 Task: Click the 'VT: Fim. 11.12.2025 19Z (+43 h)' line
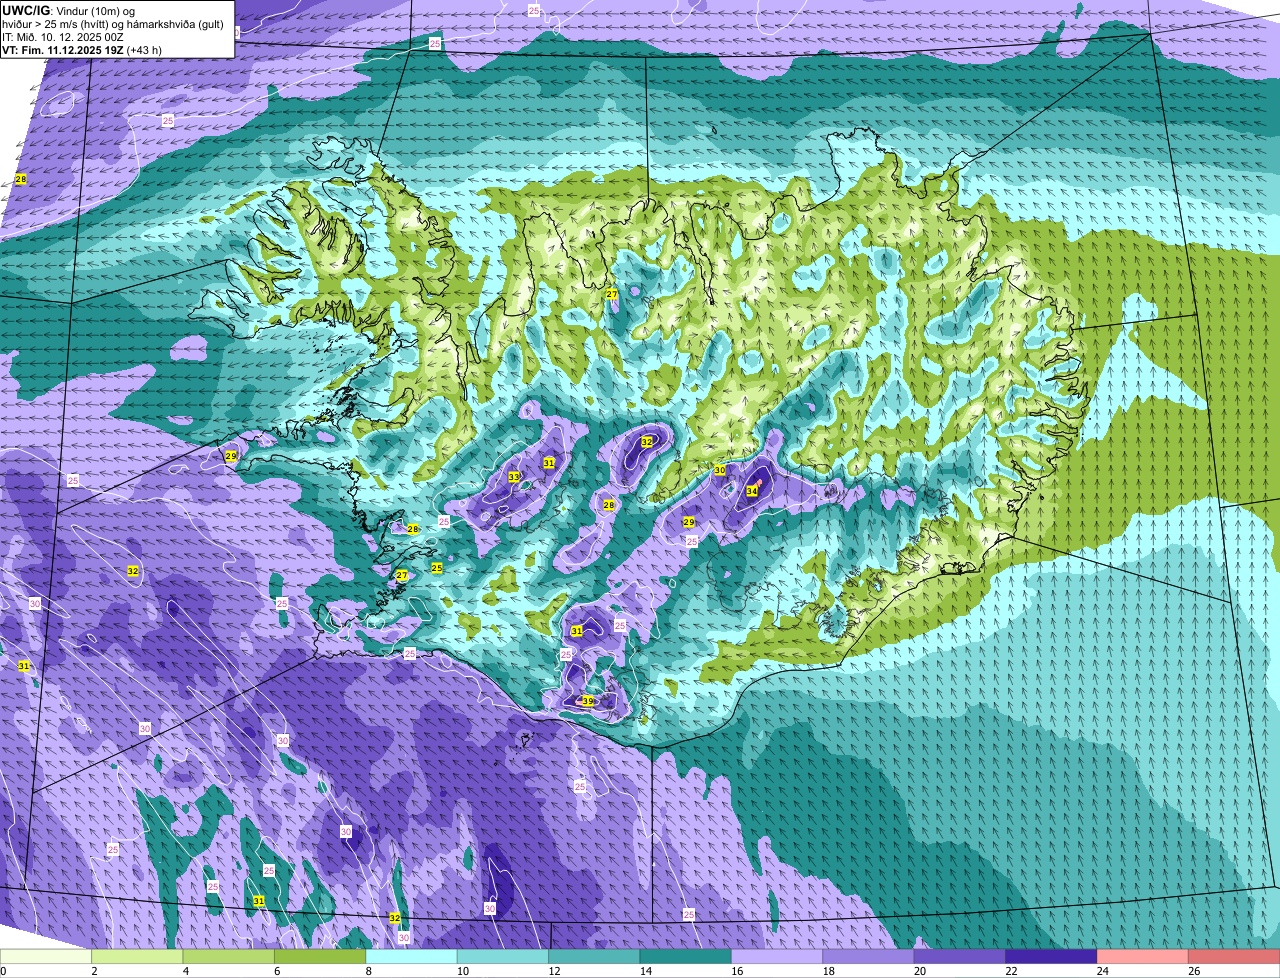82,50
